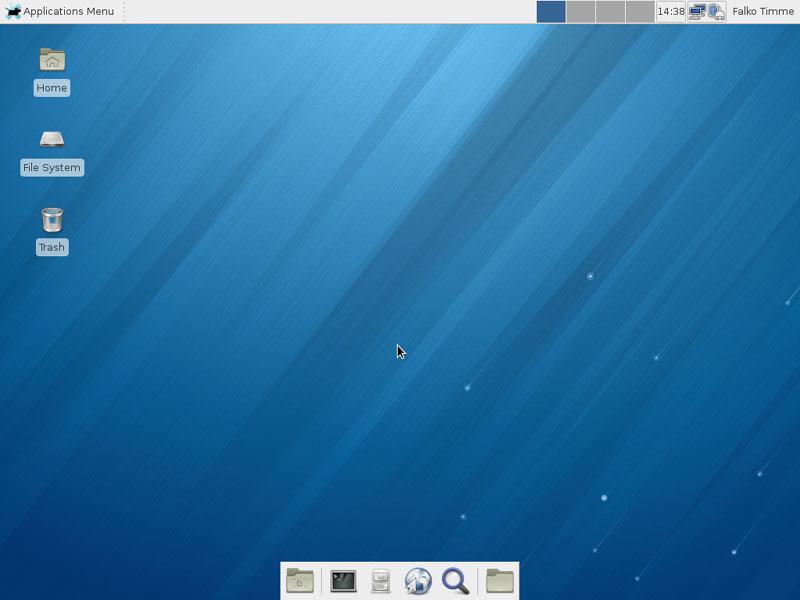Launch the Terminal emulator from dock
800x600 pixels.
point(343,581)
